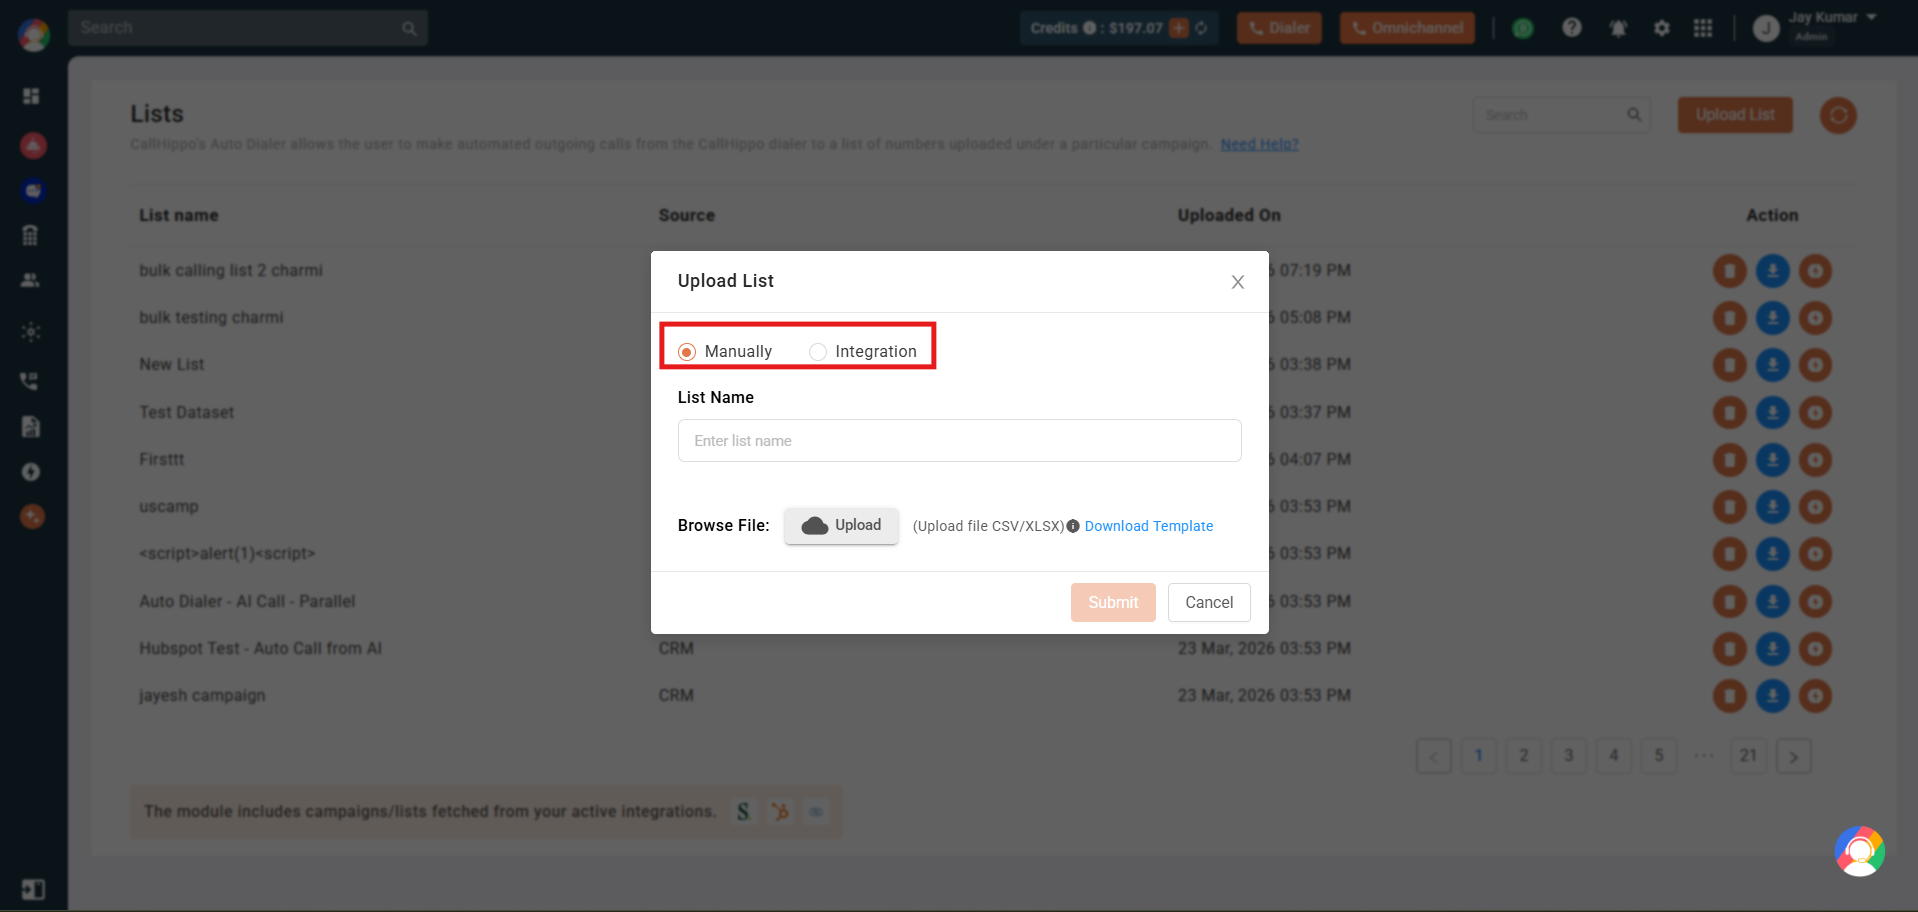Delete the Test Dataset row
Screen dimensions: 1918x912
pyautogui.click(x=1730, y=412)
